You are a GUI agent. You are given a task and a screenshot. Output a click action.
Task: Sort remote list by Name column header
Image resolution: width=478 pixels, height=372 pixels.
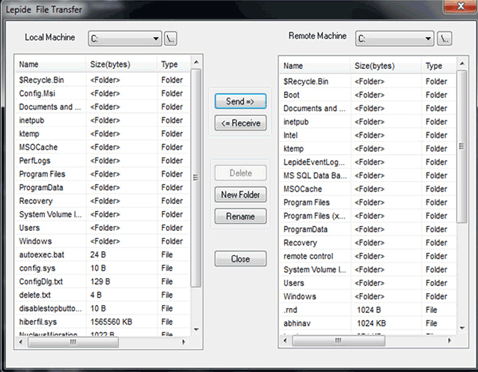coord(315,66)
